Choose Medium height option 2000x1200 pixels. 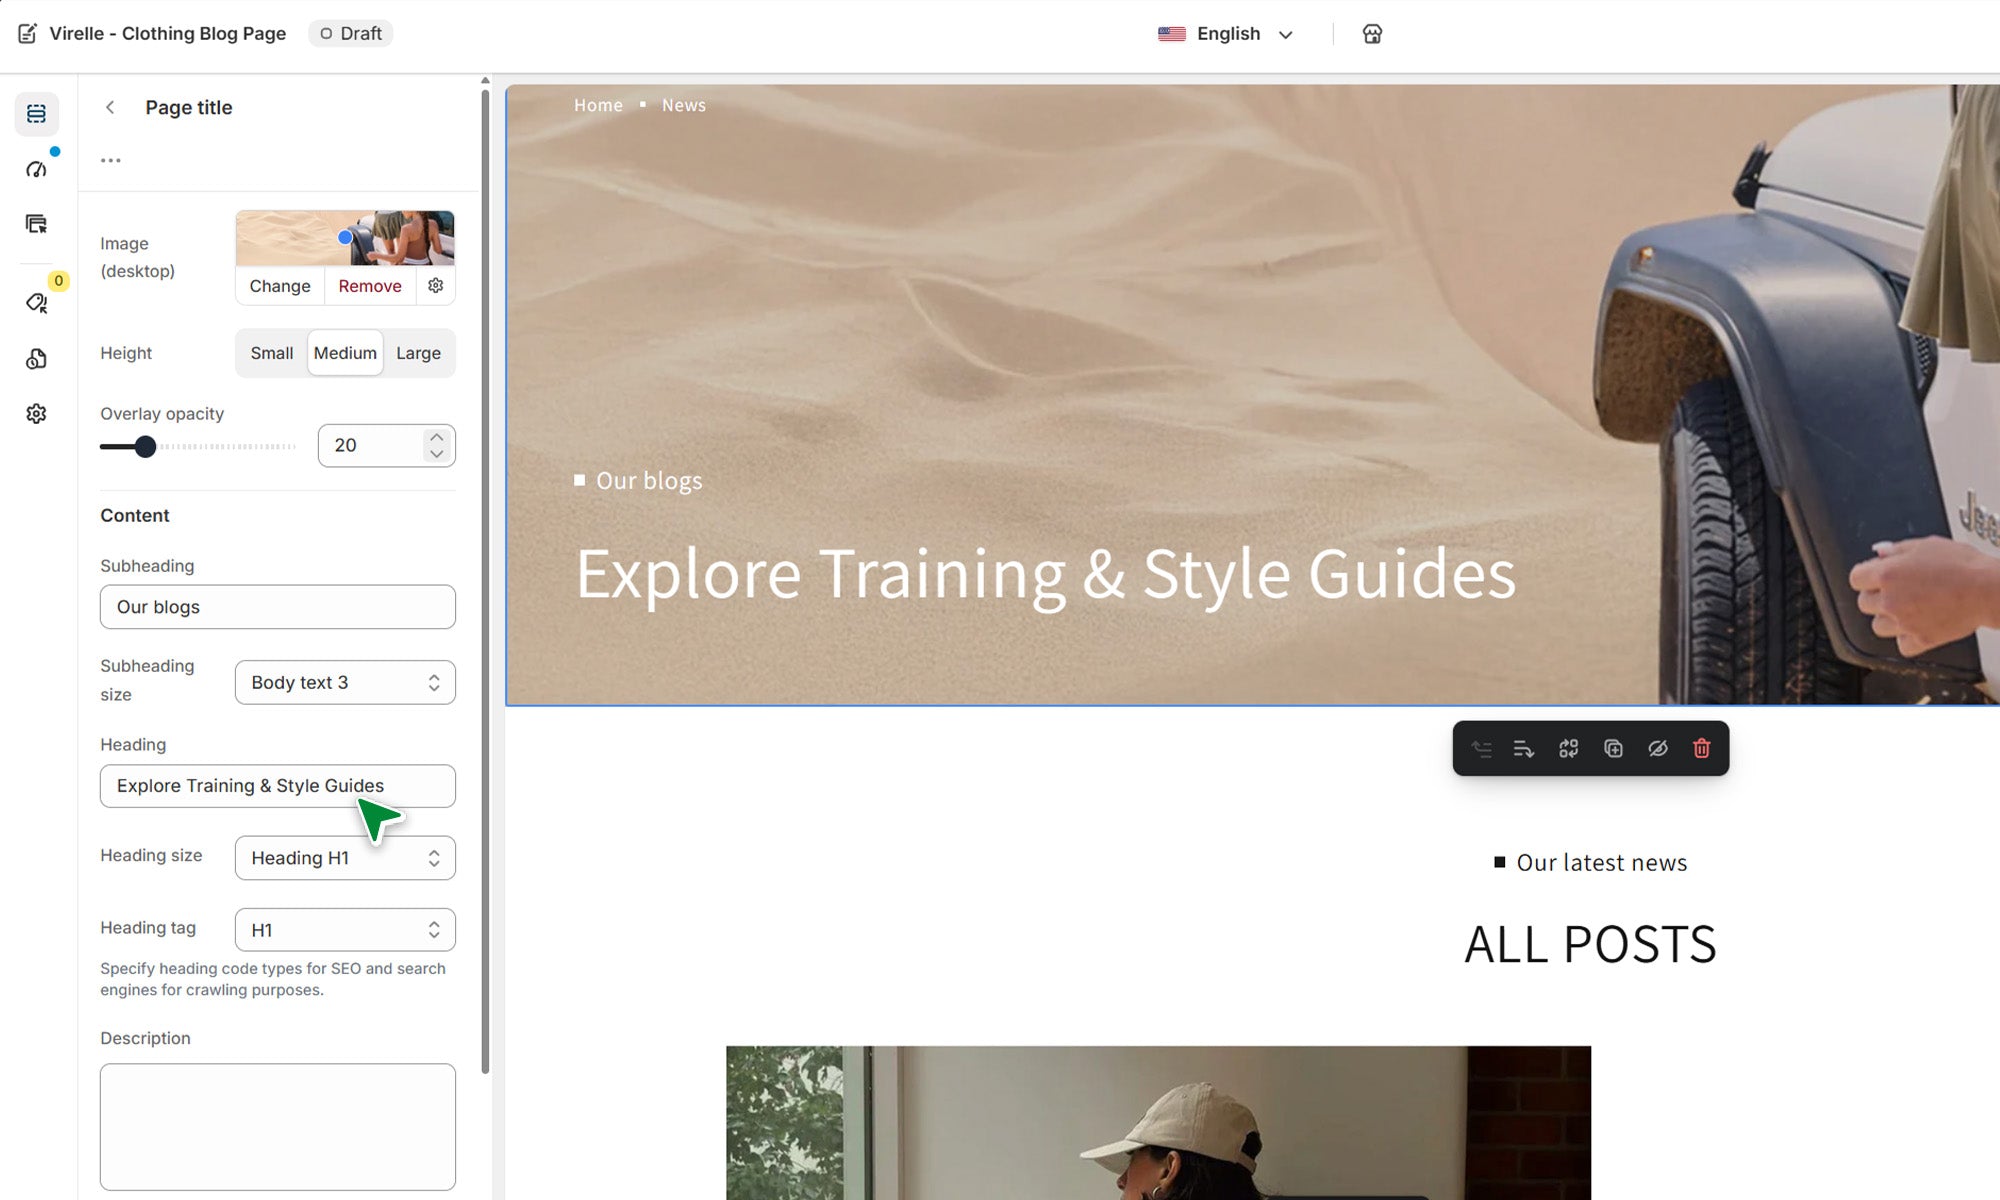(345, 353)
